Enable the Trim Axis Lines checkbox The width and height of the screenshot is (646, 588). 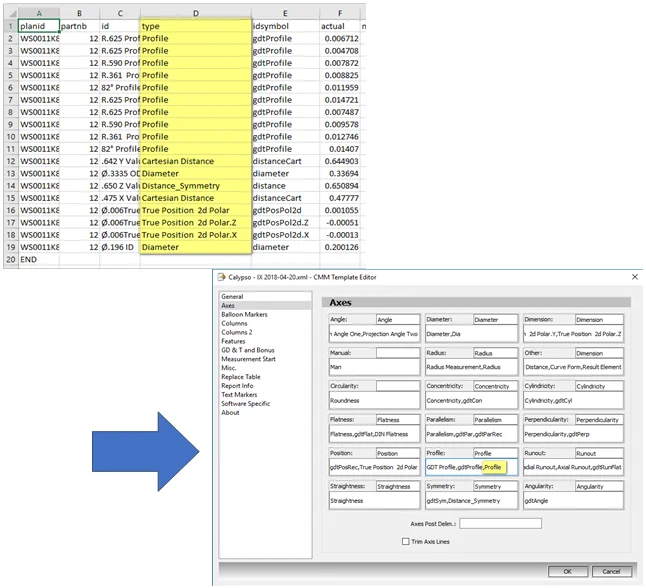coord(404,541)
